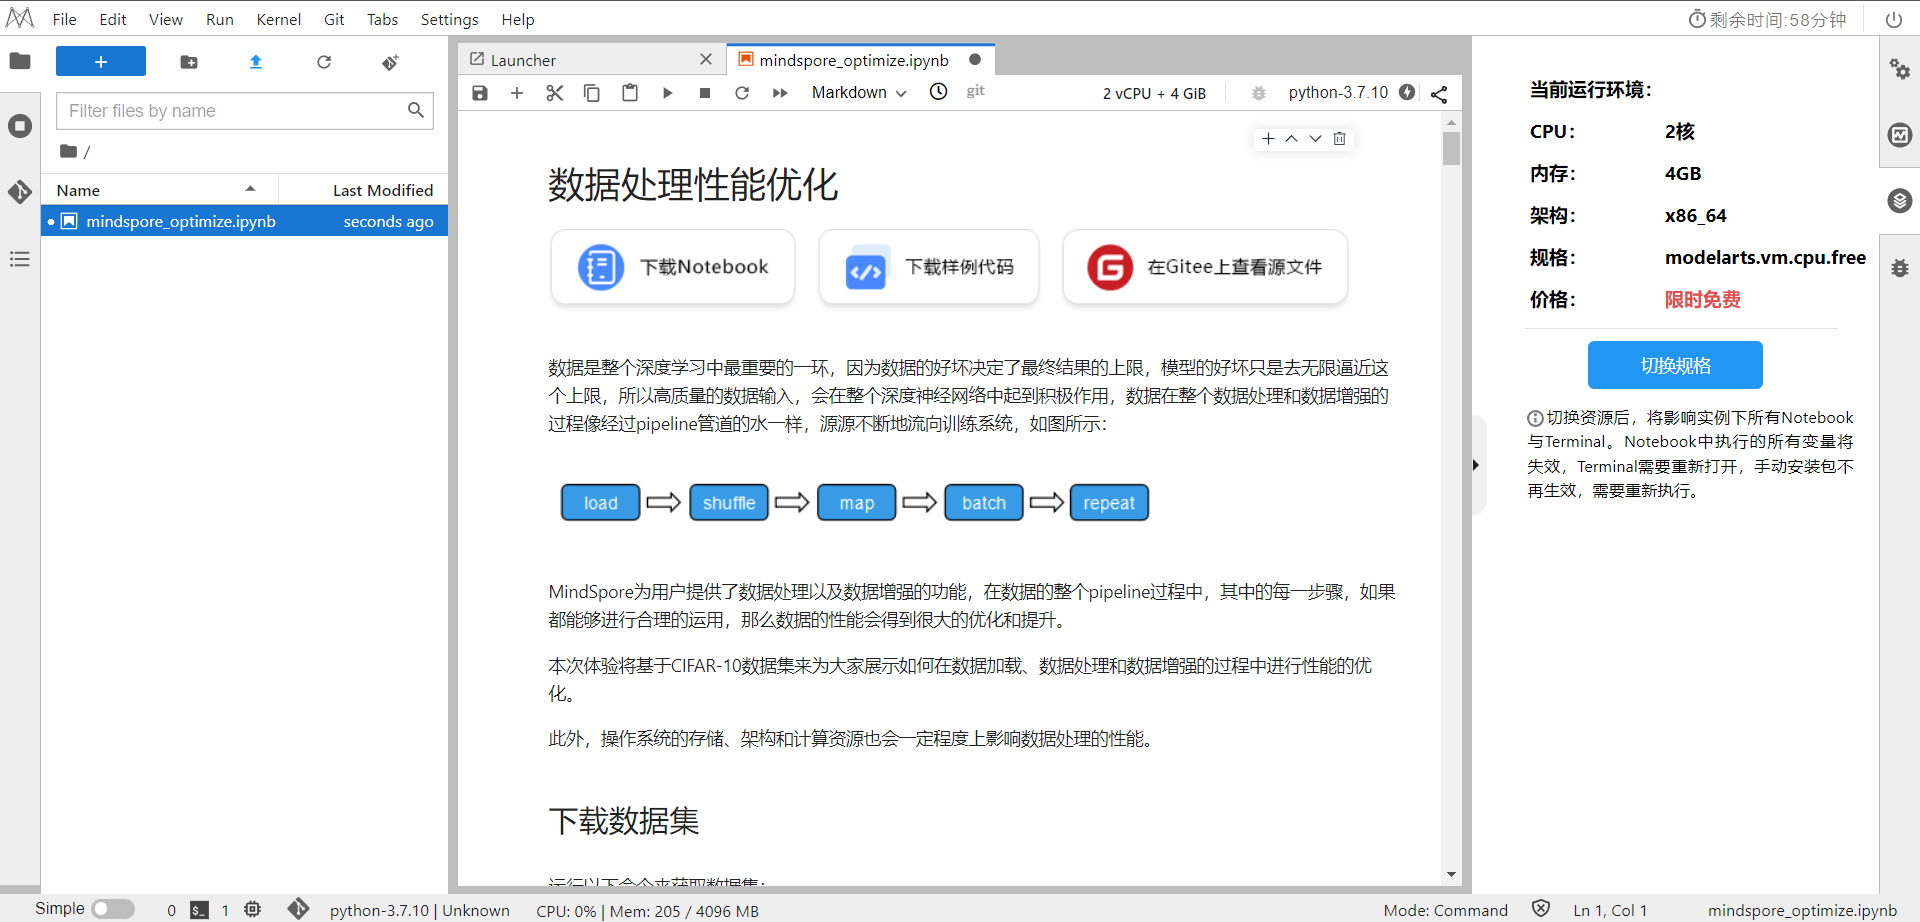Click 下载Notebook card
The height and width of the screenshot is (922, 1920).
tap(672, 267)
